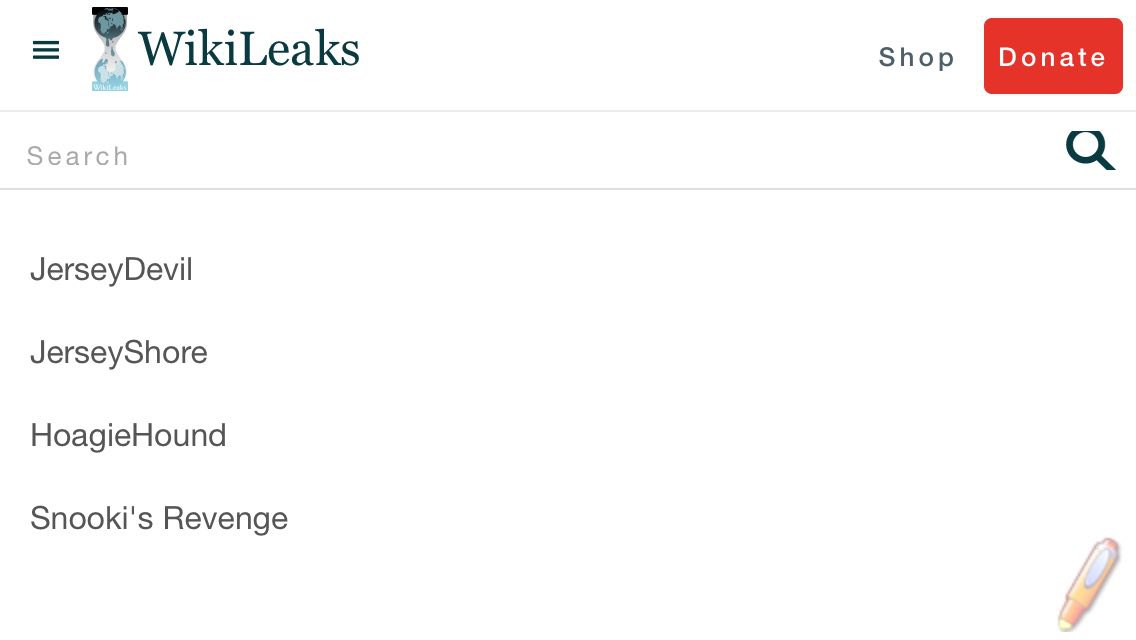Visit the Shop page in header
The height and width of the screenshot is (640, 1136).
[916, 57]
